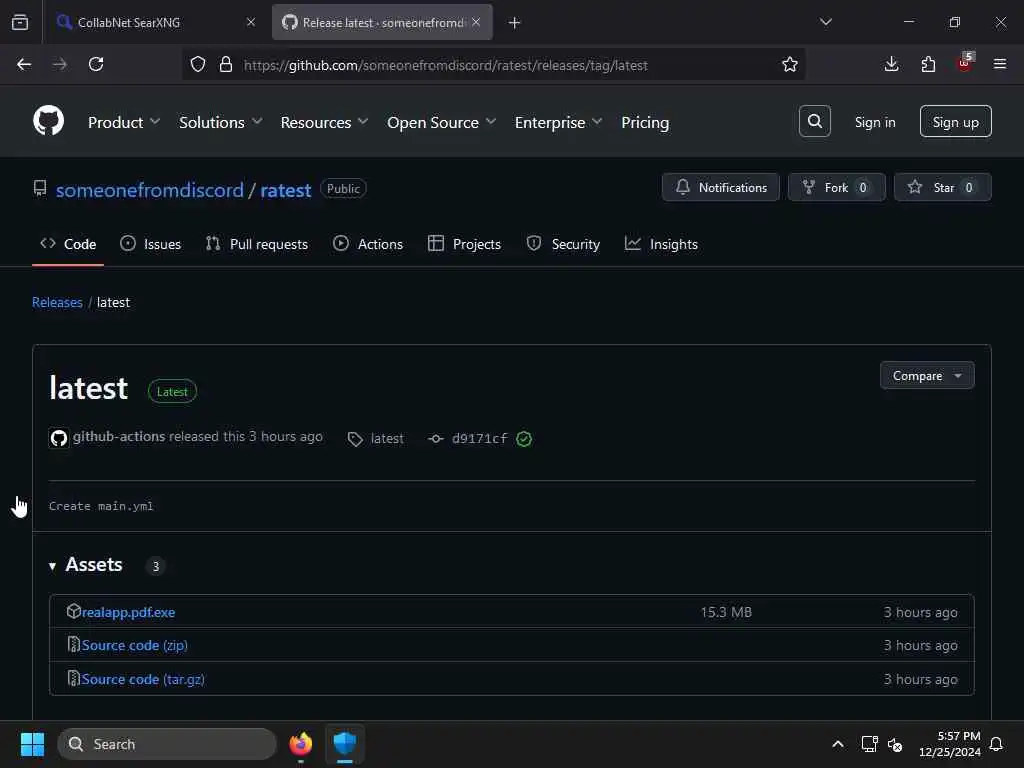Click the shield tracking protection icon
The image size is (1024, 768).
click(198, 64)
